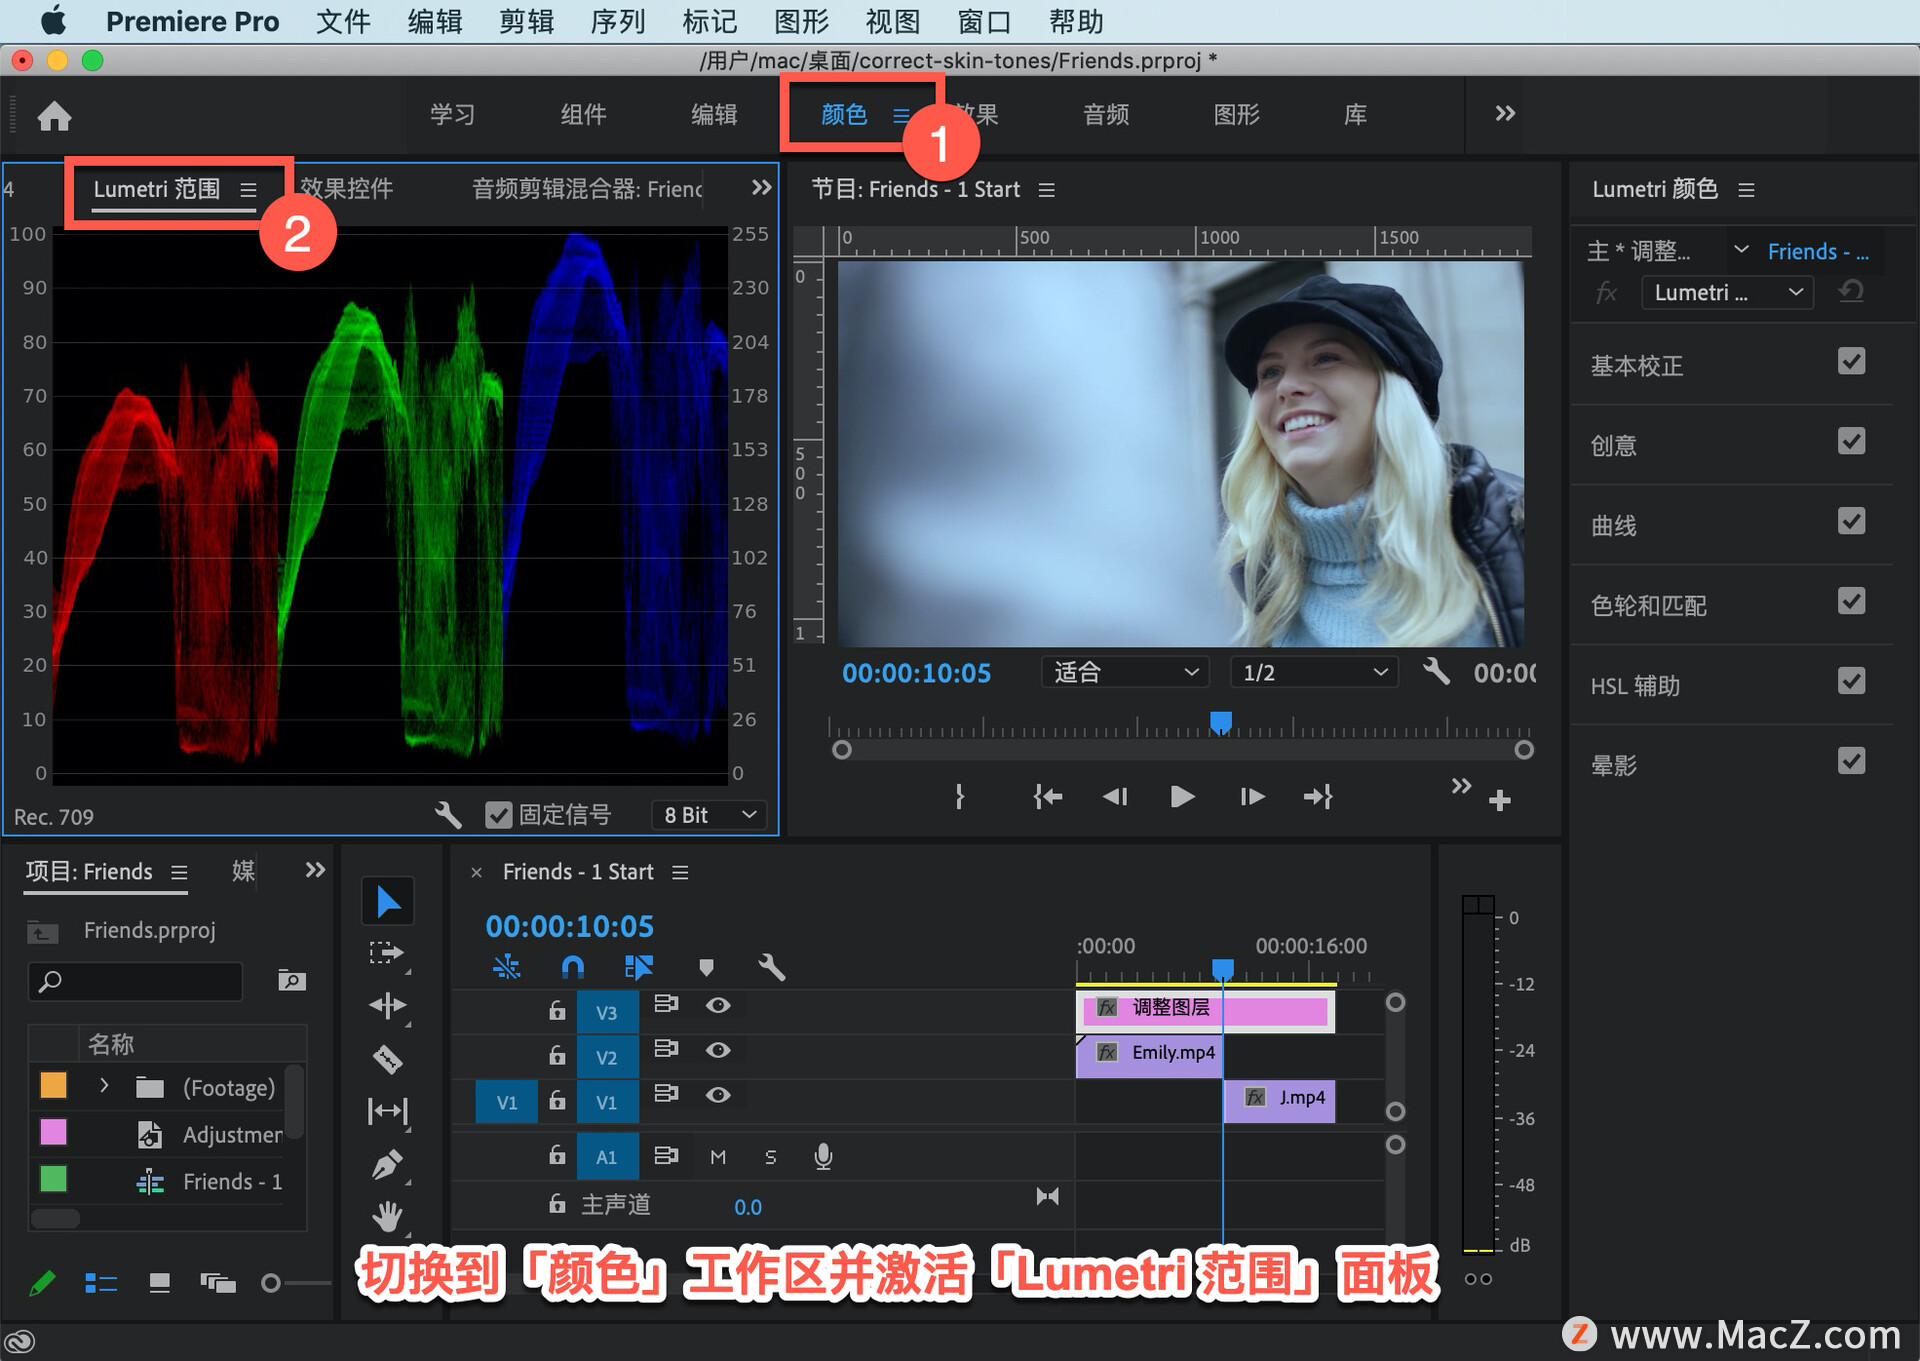
Task: Expand the (Footage) bin
Action: [104, 1086]
